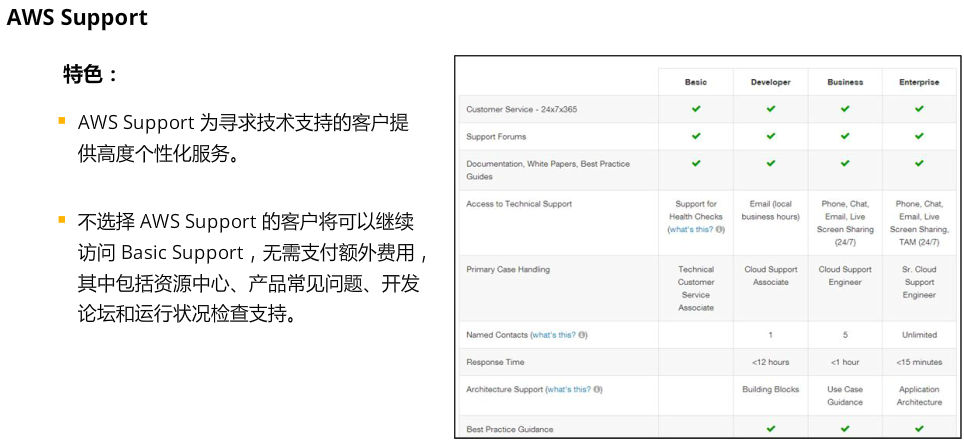Viewport: 964px width, 444px height.
Task: Select the Business column header
Action: 845,82
